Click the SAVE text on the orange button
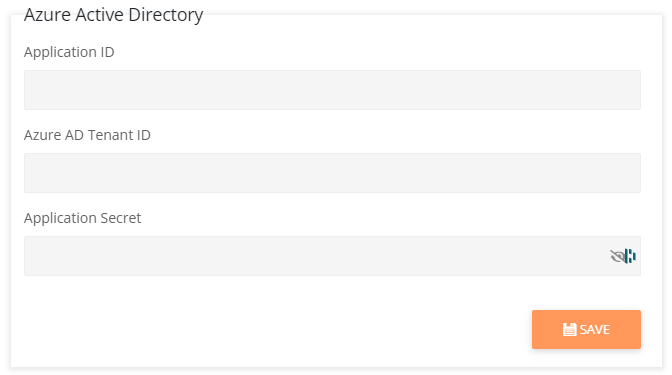This screenshot has width=672, height=375. click(x=594, y=329)
